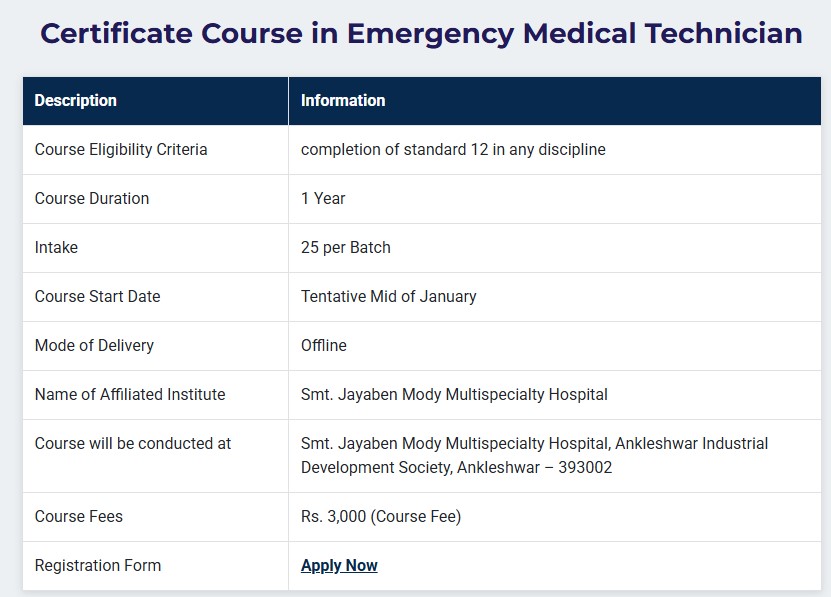
Task: Click the Name of Affiliated Institute label
Action: 130,394
